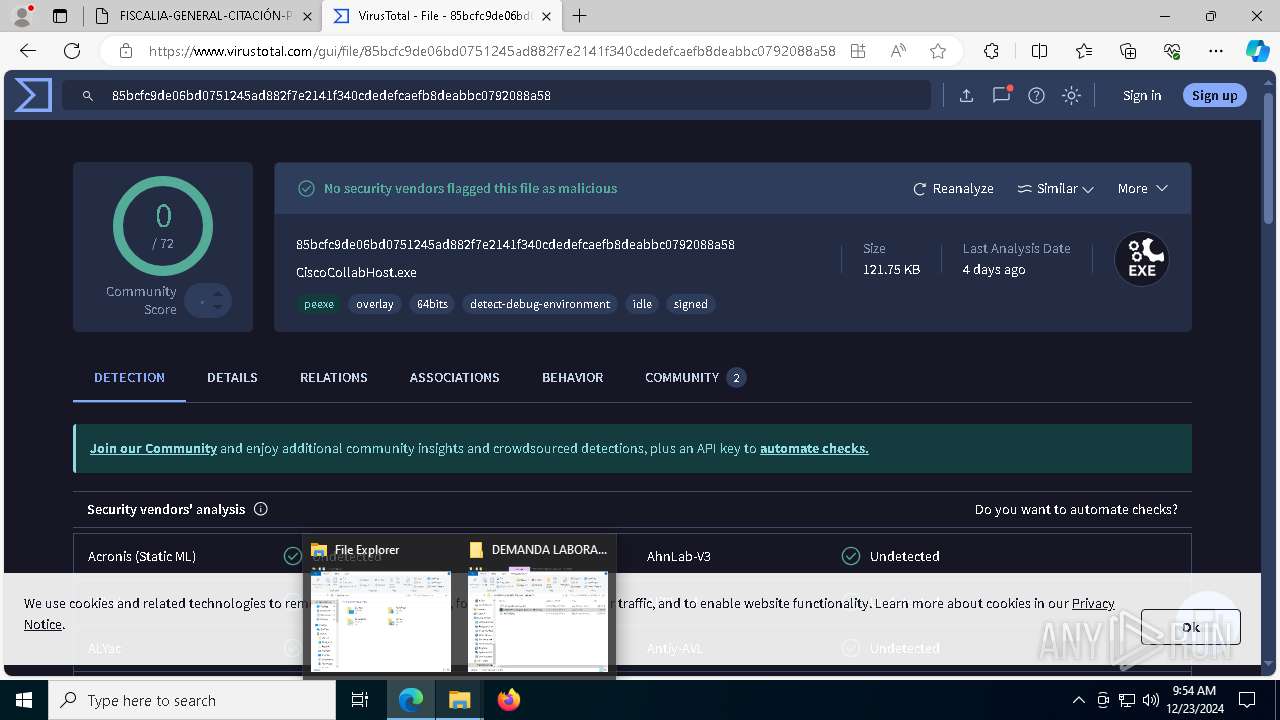Switch to the COMMUNITY tab

tap(695, 377)
